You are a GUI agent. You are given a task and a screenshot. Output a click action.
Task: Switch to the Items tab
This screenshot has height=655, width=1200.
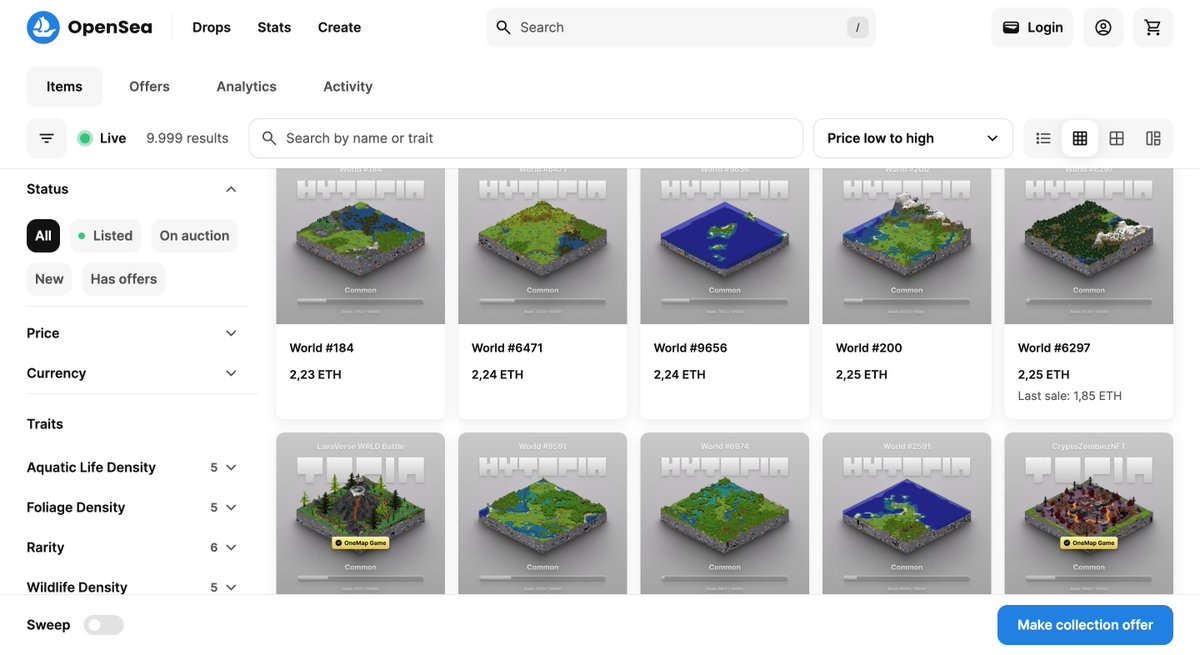(x=64, y=86)
